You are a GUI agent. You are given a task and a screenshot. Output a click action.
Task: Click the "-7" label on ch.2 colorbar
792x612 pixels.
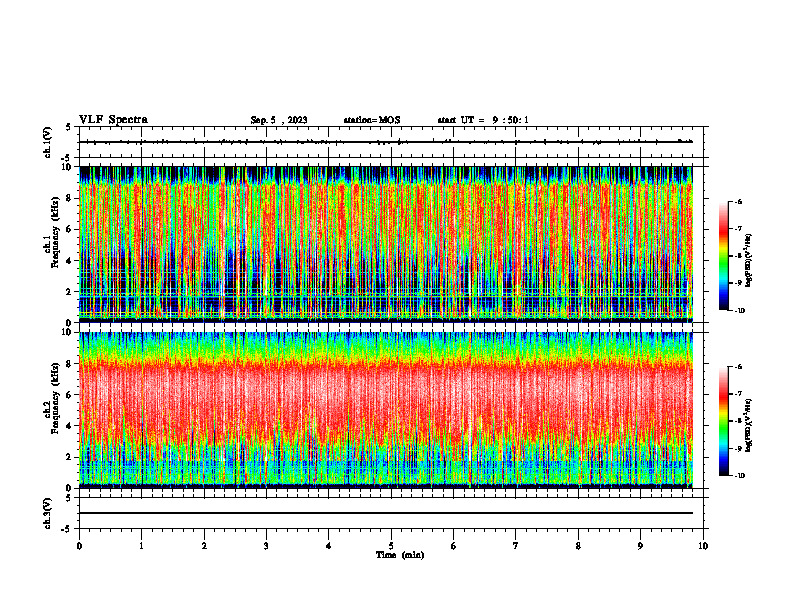pyautogui.click(x=738, y=394)
